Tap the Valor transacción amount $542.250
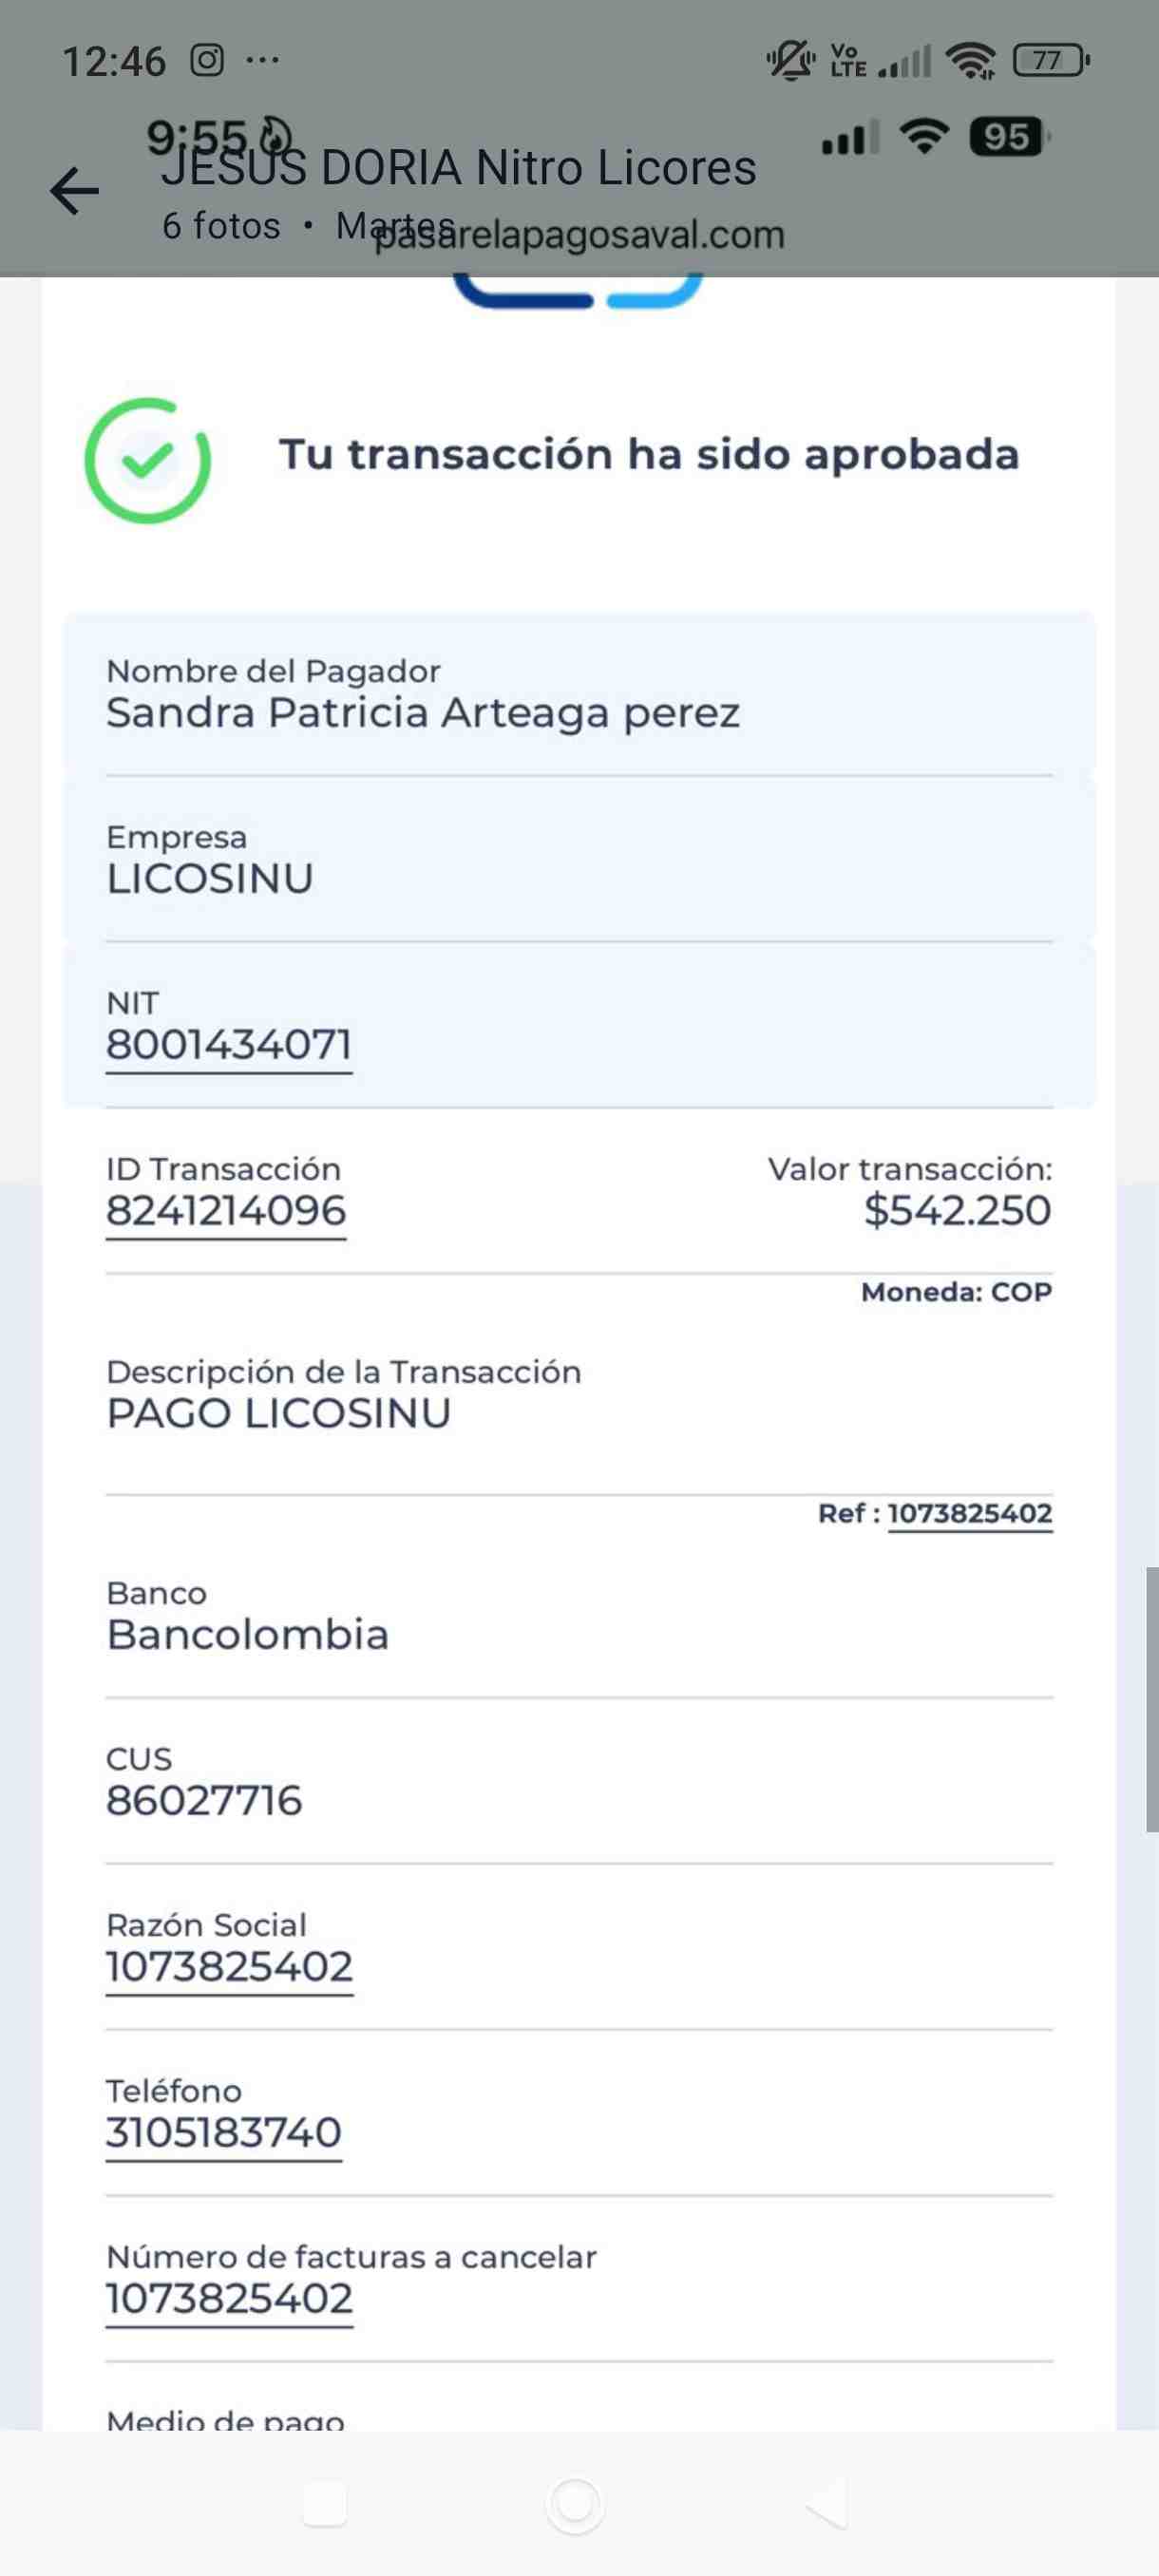Viewport: 1159px width, 2576px height. click(x=958, y=1211)
